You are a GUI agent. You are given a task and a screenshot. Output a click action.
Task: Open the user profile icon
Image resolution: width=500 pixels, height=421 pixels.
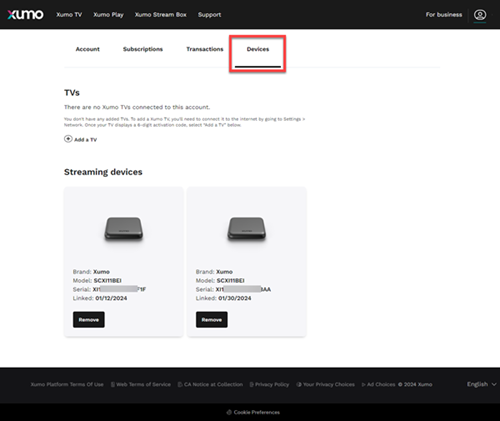(480, 15)
